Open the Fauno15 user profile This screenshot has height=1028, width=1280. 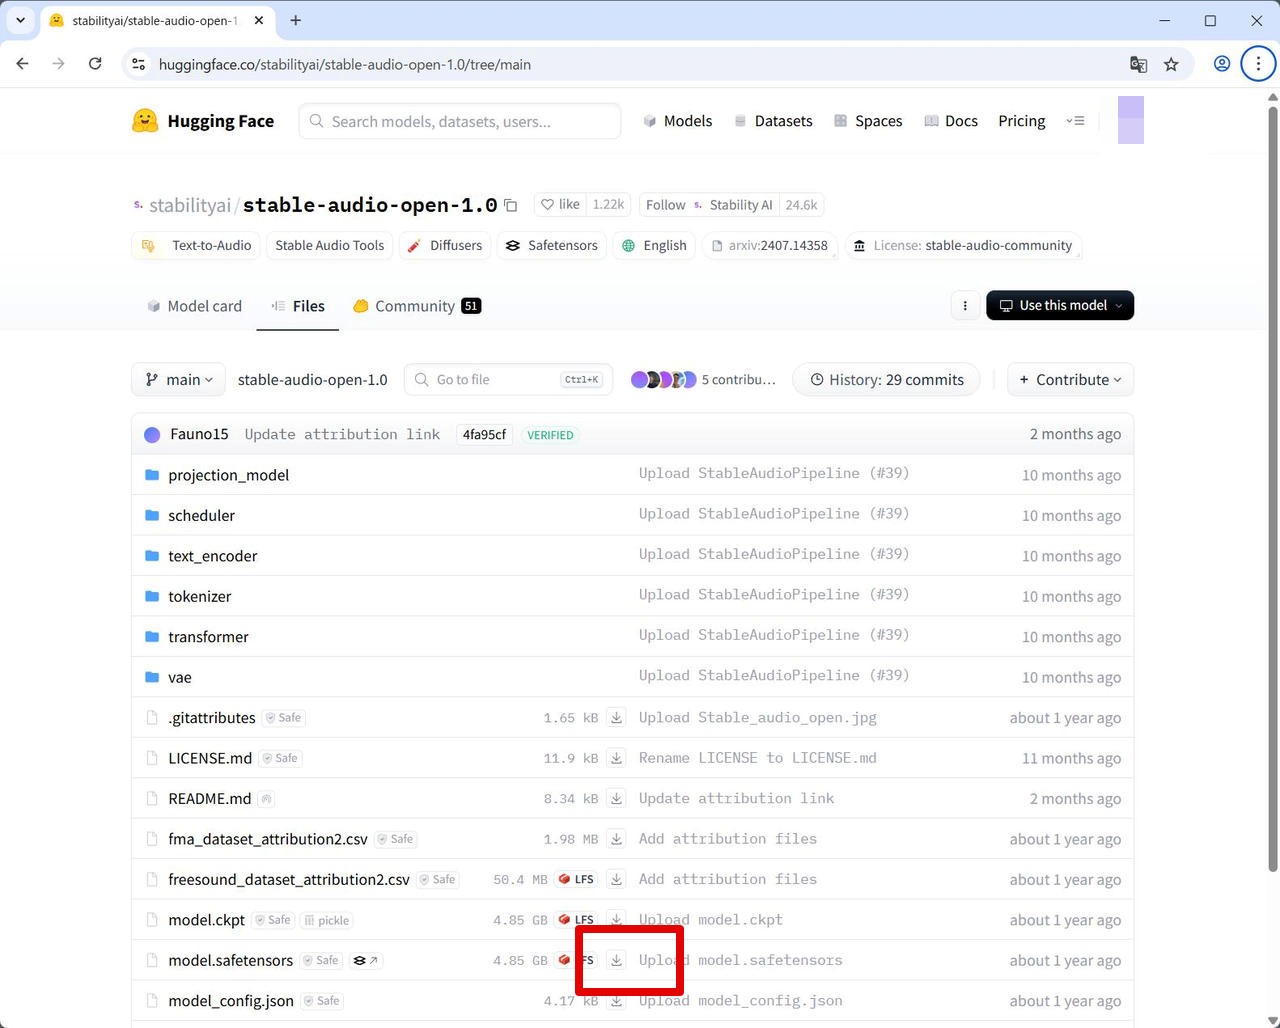(199, 434)
